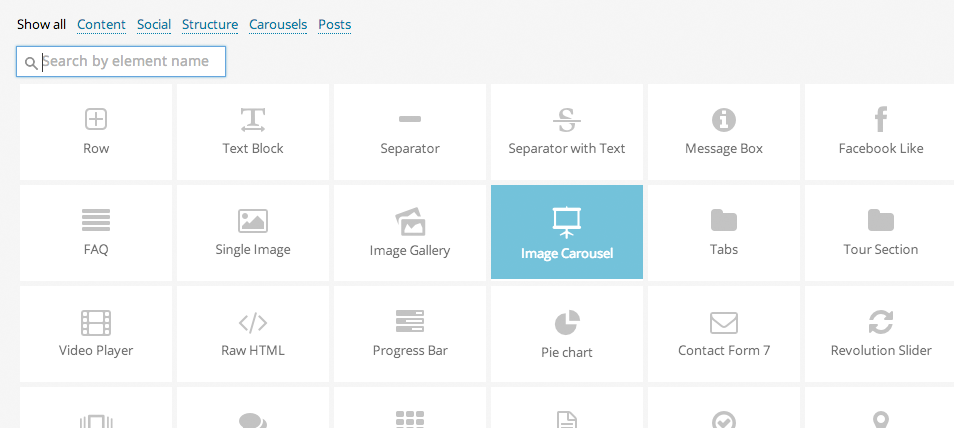The image size is (954, 428).
Task: Pick the FAQ element
Action: click(96, 232)
